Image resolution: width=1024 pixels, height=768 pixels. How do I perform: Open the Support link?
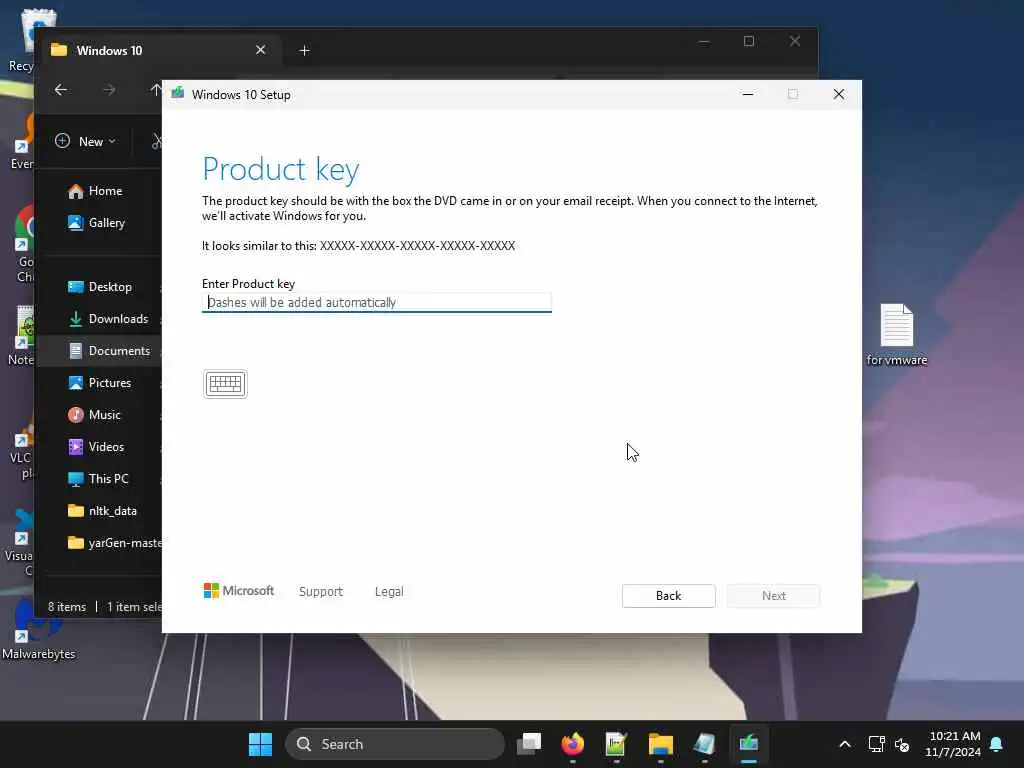(321, 592)
